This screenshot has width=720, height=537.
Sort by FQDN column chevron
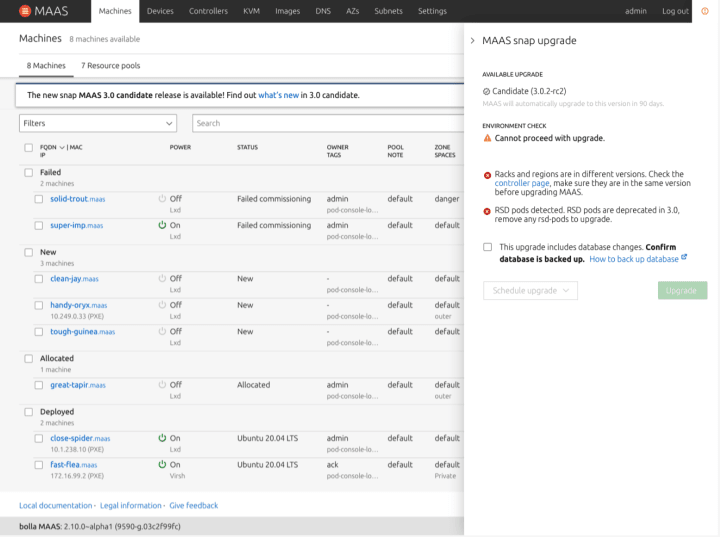(62, 147)
